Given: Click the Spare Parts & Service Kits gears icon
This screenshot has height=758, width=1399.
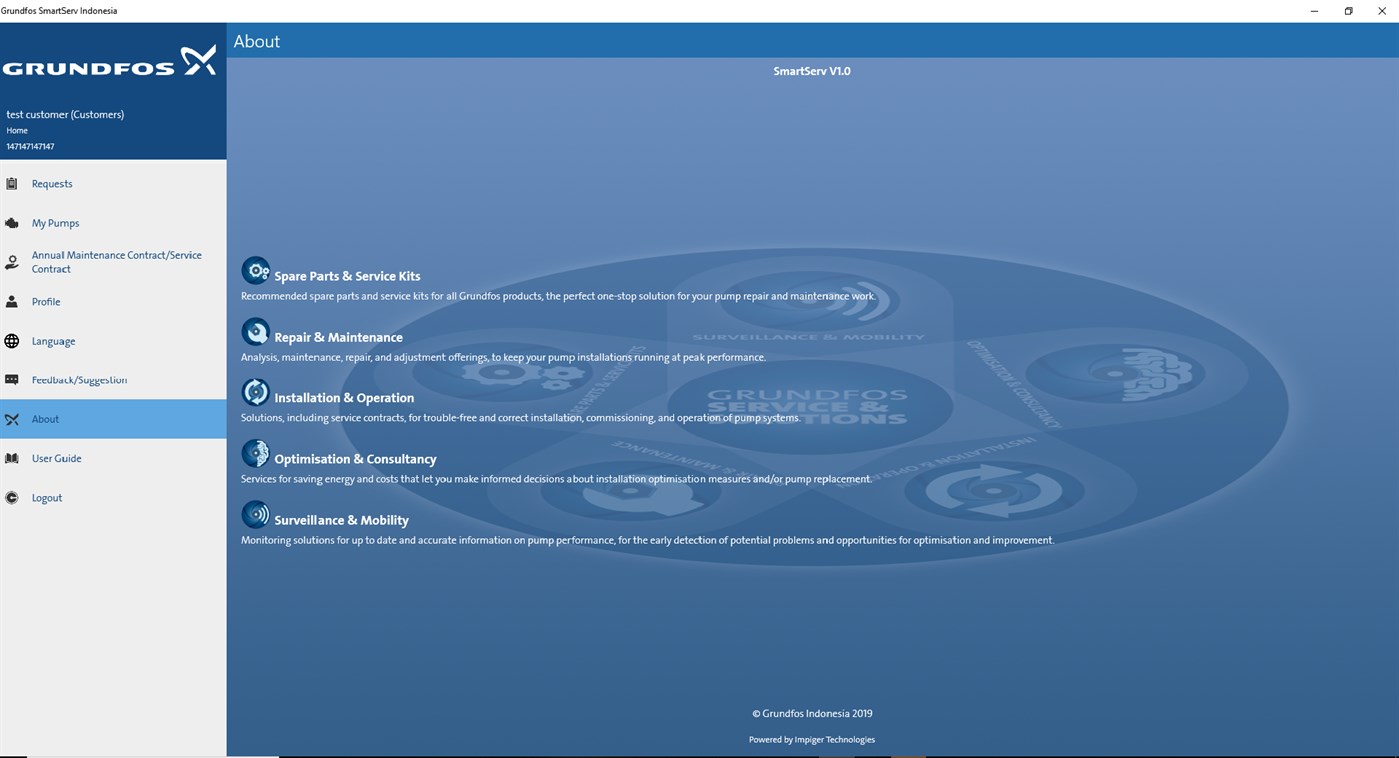Looking at the screenshot, I should (x=255, y=269).
